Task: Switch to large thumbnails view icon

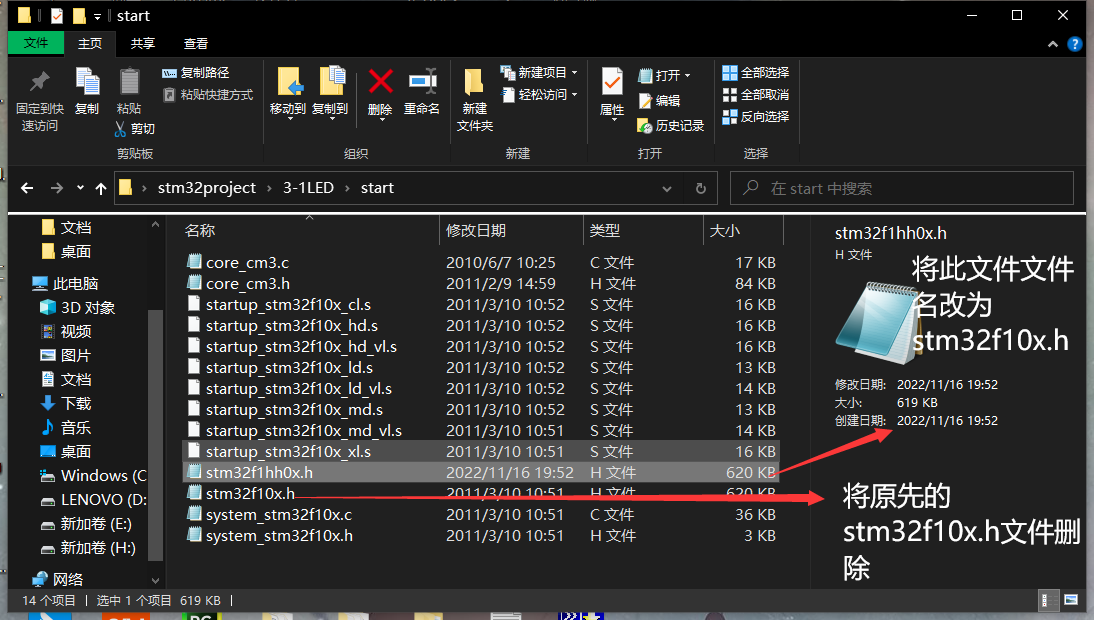Action: pos(1070,600)
